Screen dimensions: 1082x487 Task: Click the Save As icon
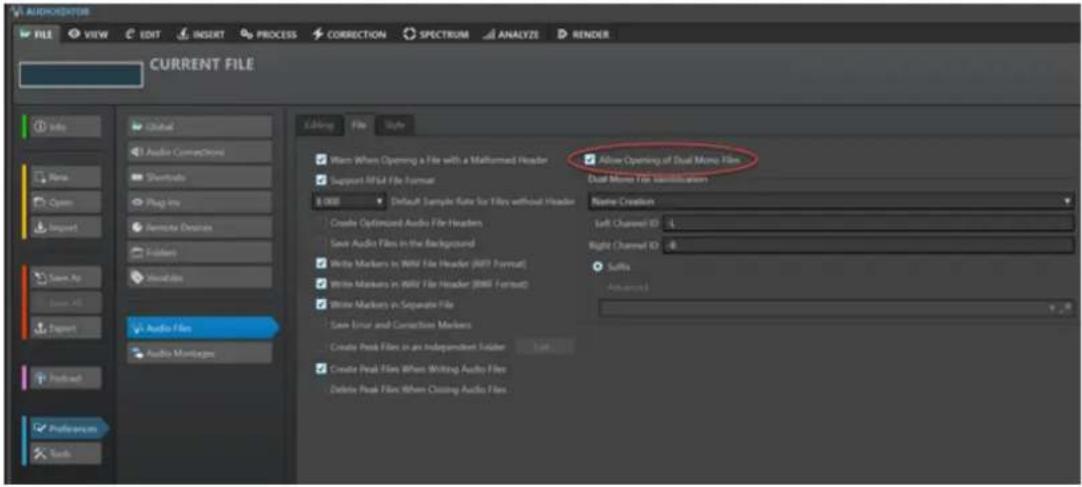click(40, 277)
